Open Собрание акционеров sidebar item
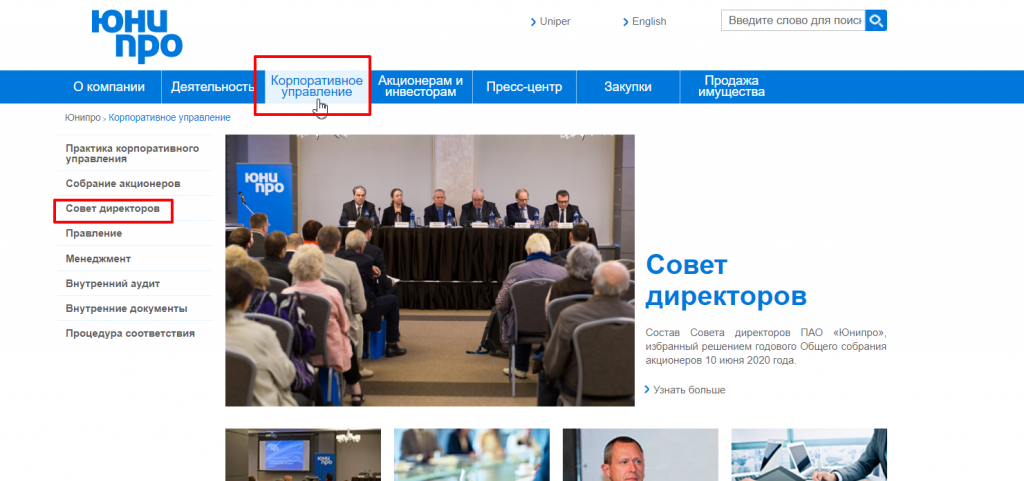1024x481 pixels. (x=122, y=184)
